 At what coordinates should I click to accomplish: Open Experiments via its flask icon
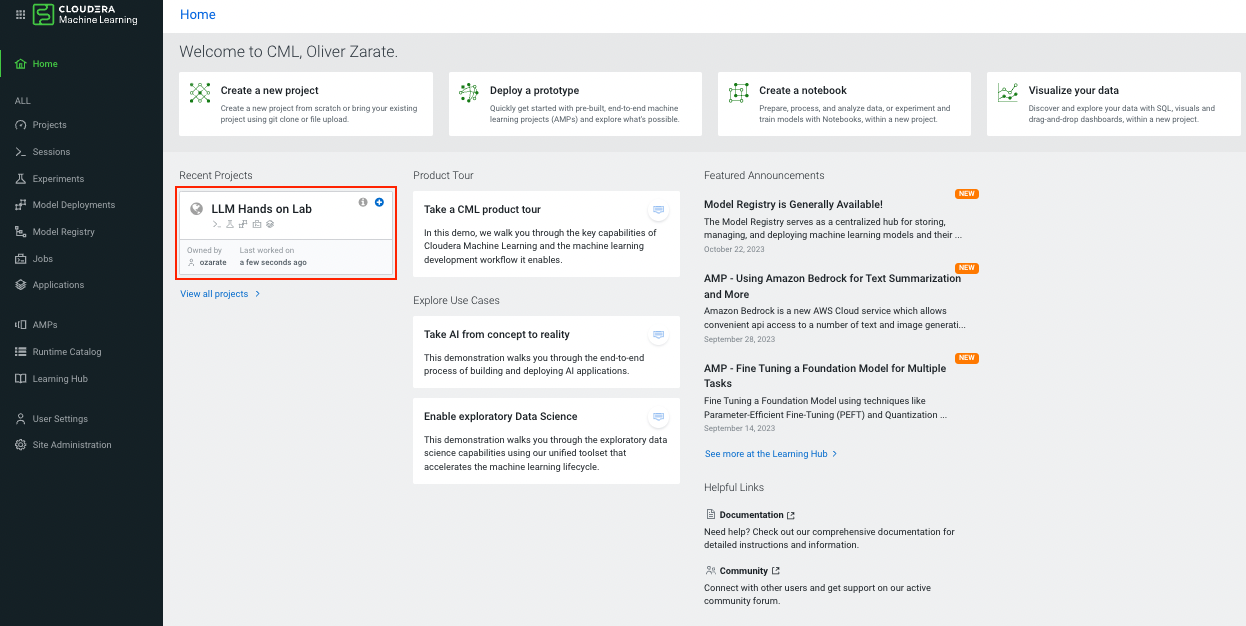(21, 179)
